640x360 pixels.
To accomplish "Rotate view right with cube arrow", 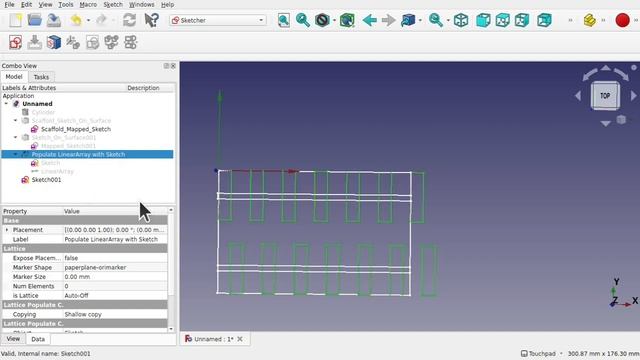I will point(633,96).
